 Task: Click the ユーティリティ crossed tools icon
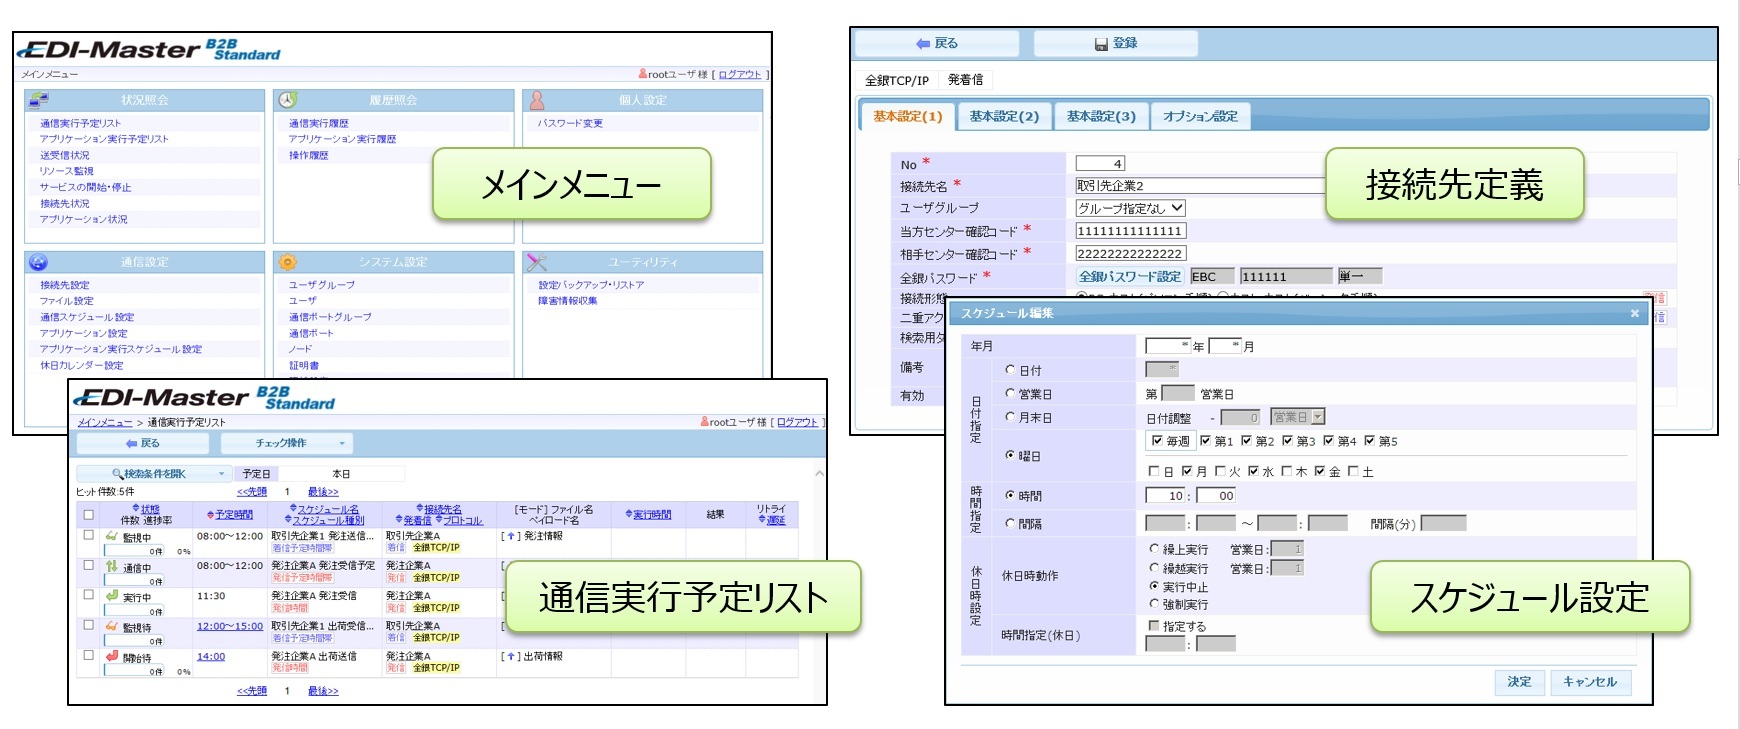537,262
